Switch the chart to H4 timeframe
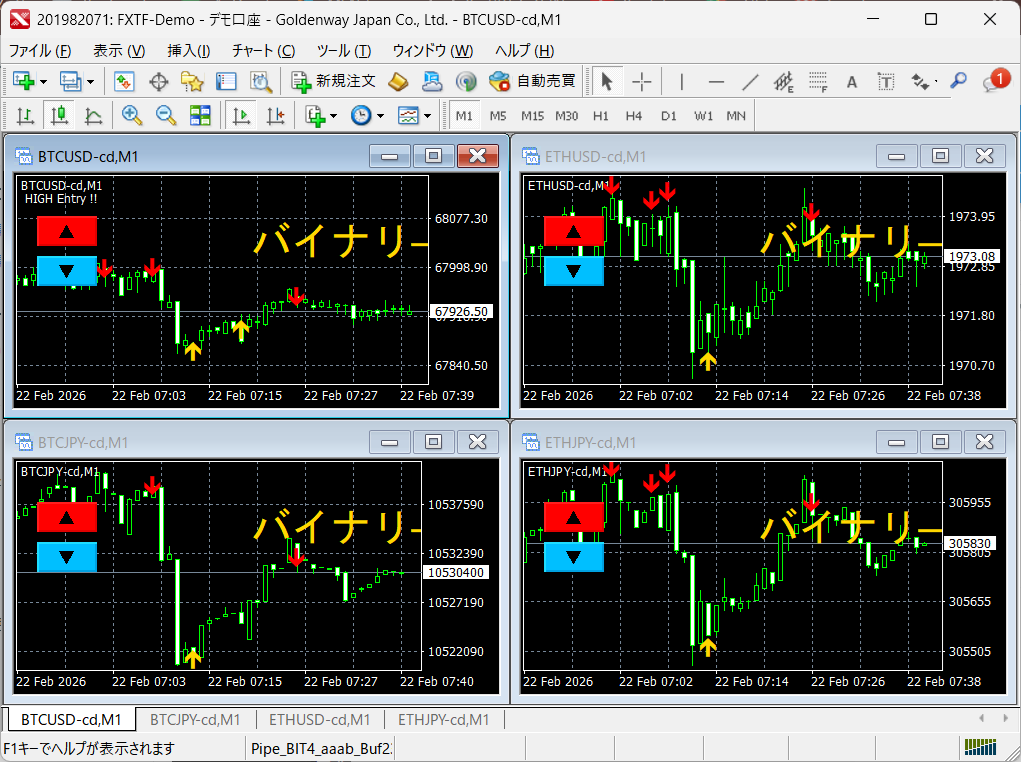 pyautogui.click(x=634, y=116)
